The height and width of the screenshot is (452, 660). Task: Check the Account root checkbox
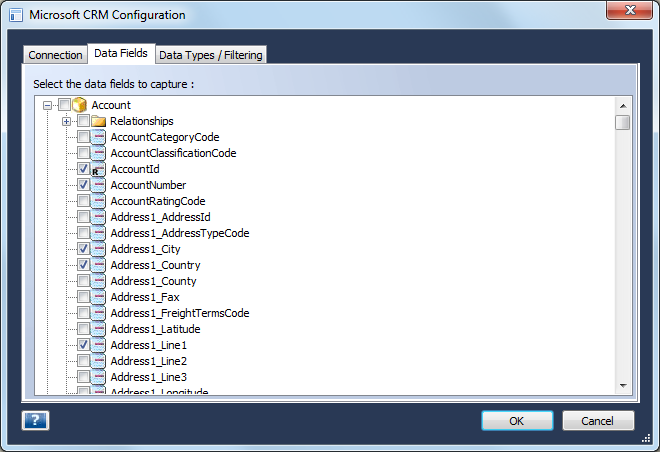click(64, 104)
